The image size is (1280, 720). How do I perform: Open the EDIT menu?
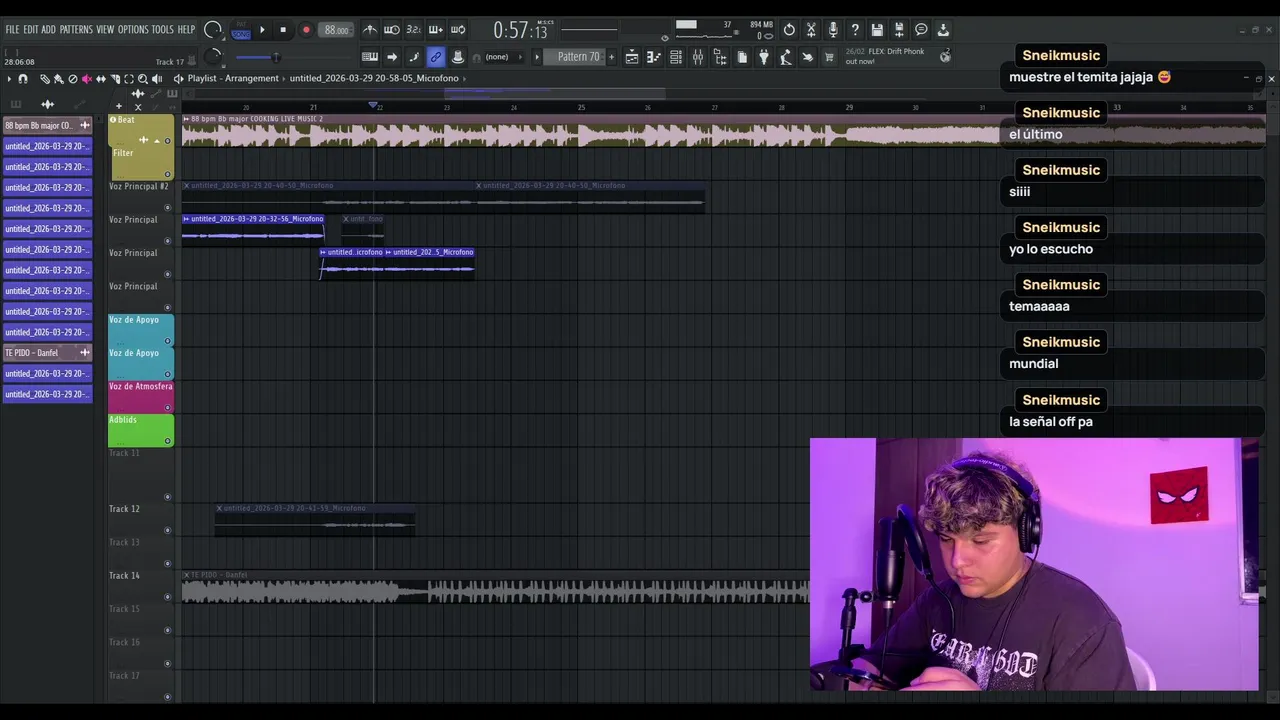pyautogui.click(x=30, y=29)
